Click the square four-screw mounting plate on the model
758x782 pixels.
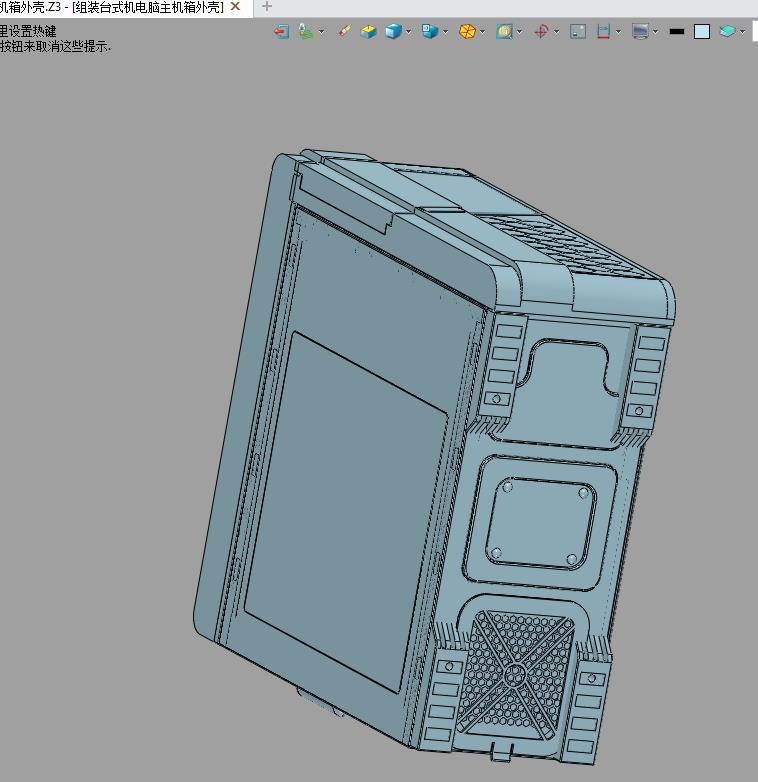pos(540,523)
